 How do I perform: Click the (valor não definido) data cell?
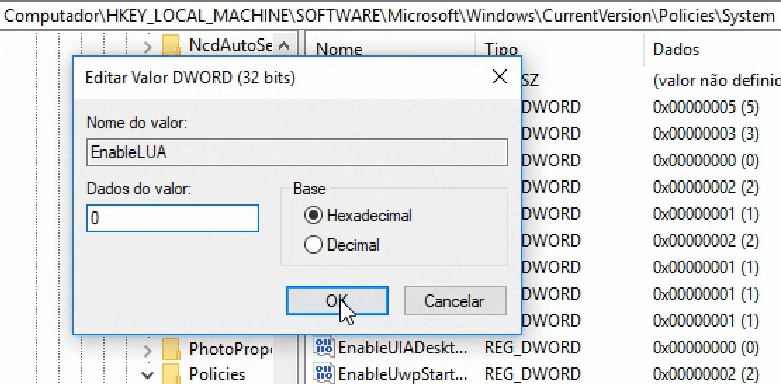[x=716, y=80]
